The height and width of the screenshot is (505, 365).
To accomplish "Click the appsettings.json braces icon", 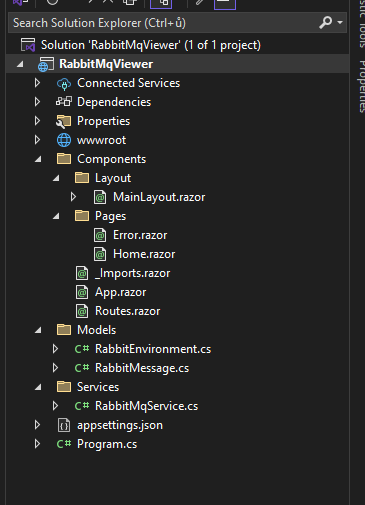I will [64, 425].
